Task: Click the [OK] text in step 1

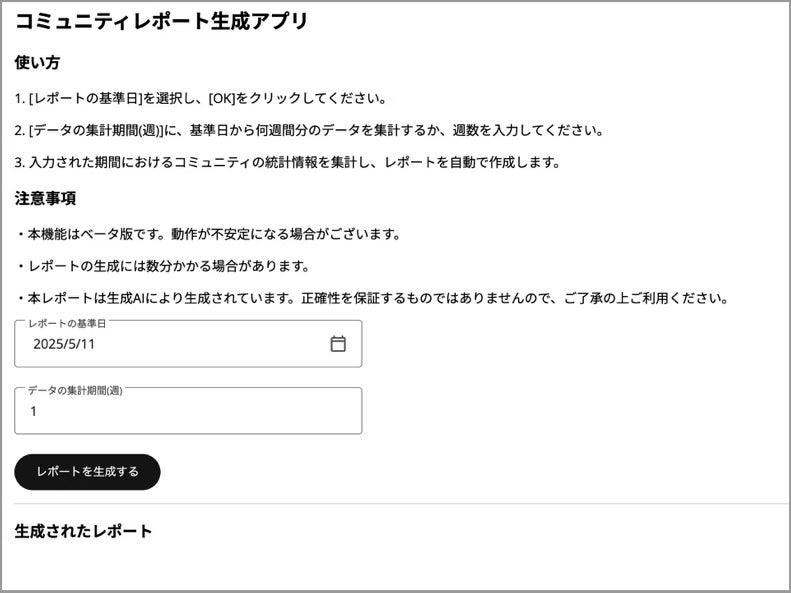Action: click(221, 99)
